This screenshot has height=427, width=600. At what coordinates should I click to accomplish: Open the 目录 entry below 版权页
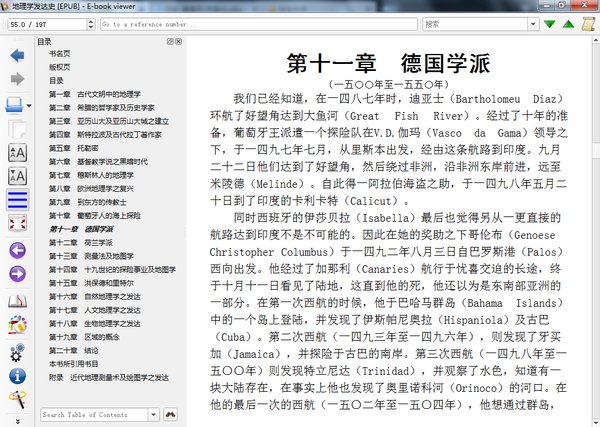(x=56, y=81)
